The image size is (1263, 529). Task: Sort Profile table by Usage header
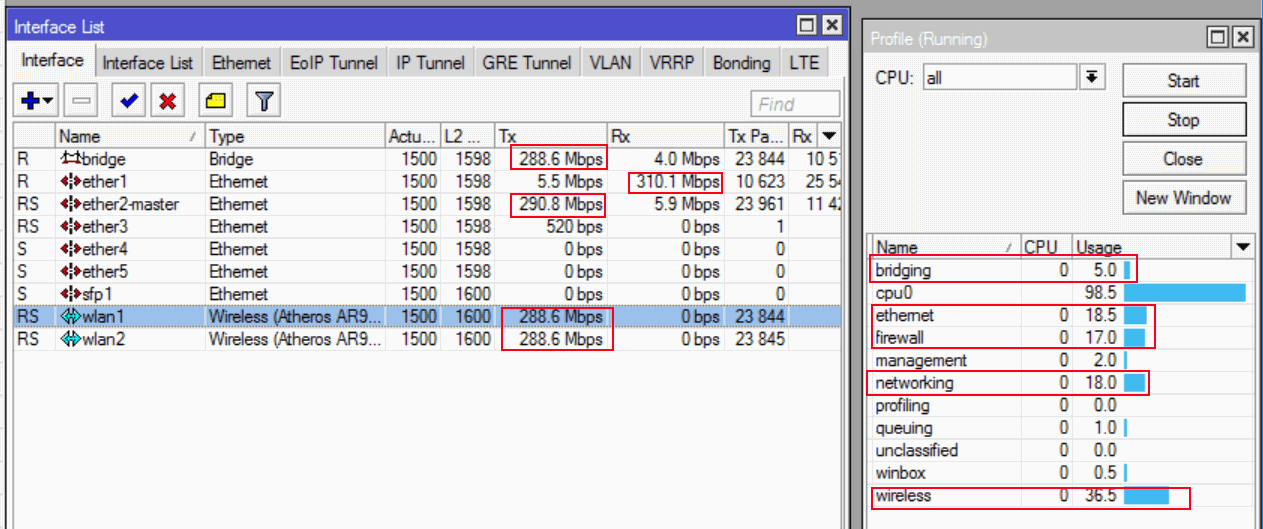tap(1150, 247)
